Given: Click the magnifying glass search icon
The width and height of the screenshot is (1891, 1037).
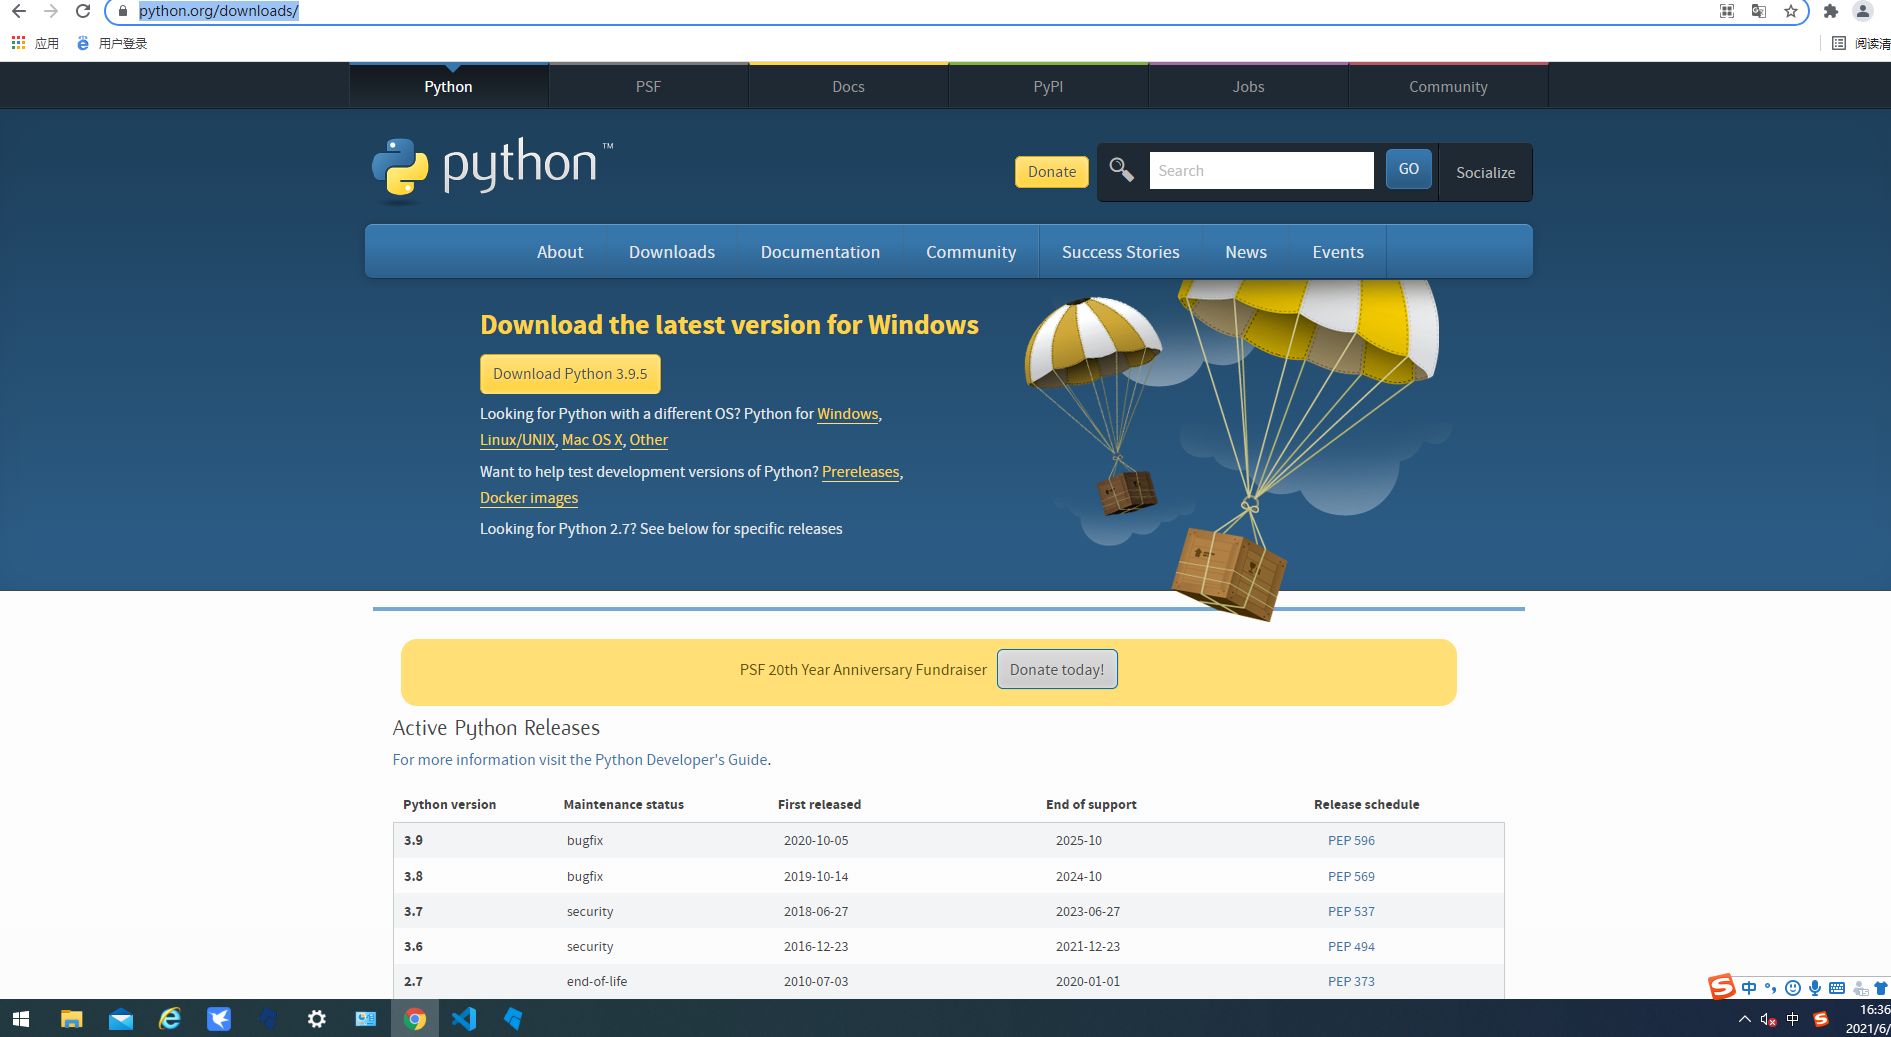Looking at the screenshot, I should [1121, 170].
